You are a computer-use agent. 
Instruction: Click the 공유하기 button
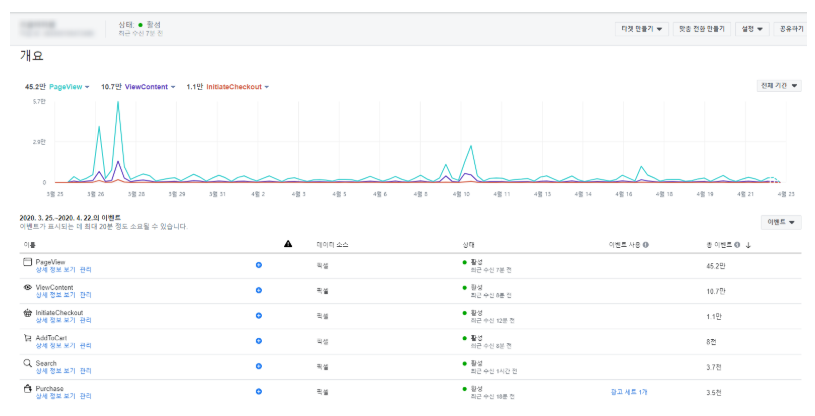791,29
